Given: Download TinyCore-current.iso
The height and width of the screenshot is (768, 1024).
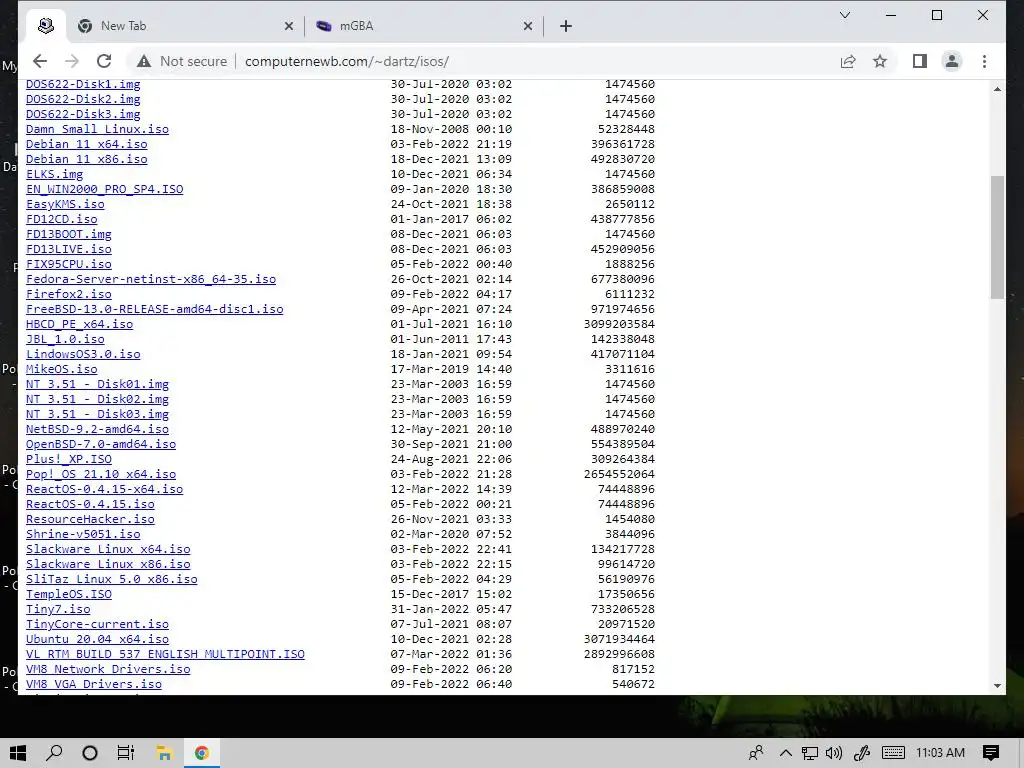Looking at the screenshot, I should tap(97, 624).
